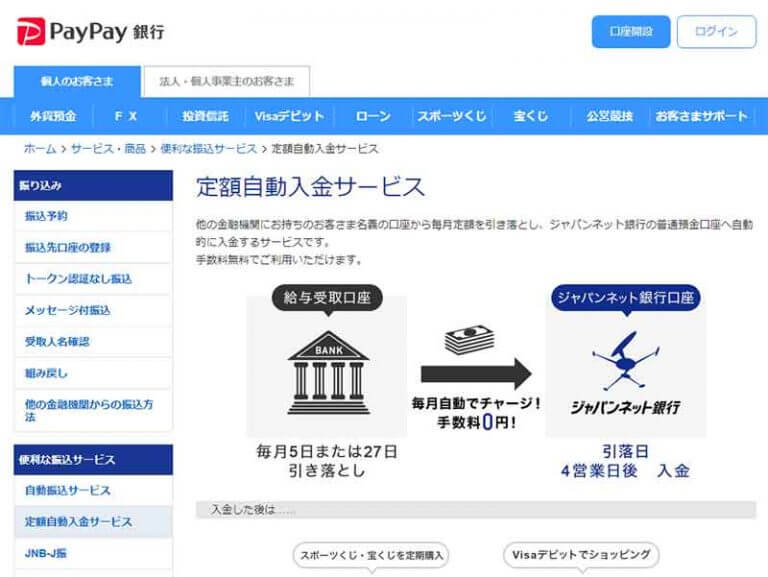Click Visaデビットでショッピング speech bubble

pos(581,555)
